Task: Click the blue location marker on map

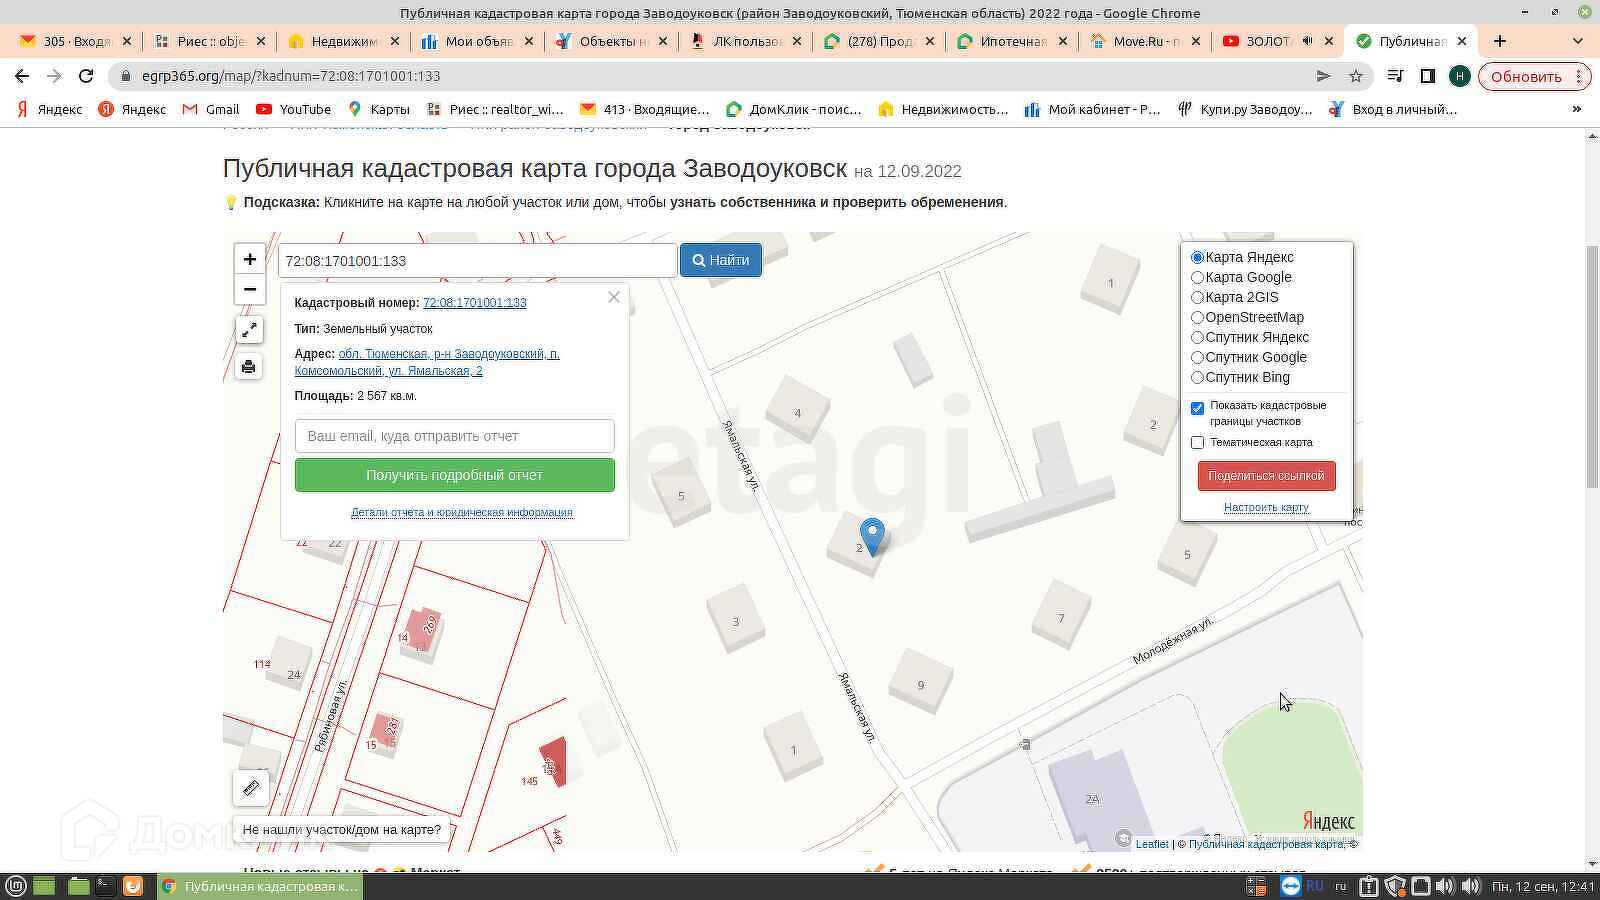Action: [872, 535]
